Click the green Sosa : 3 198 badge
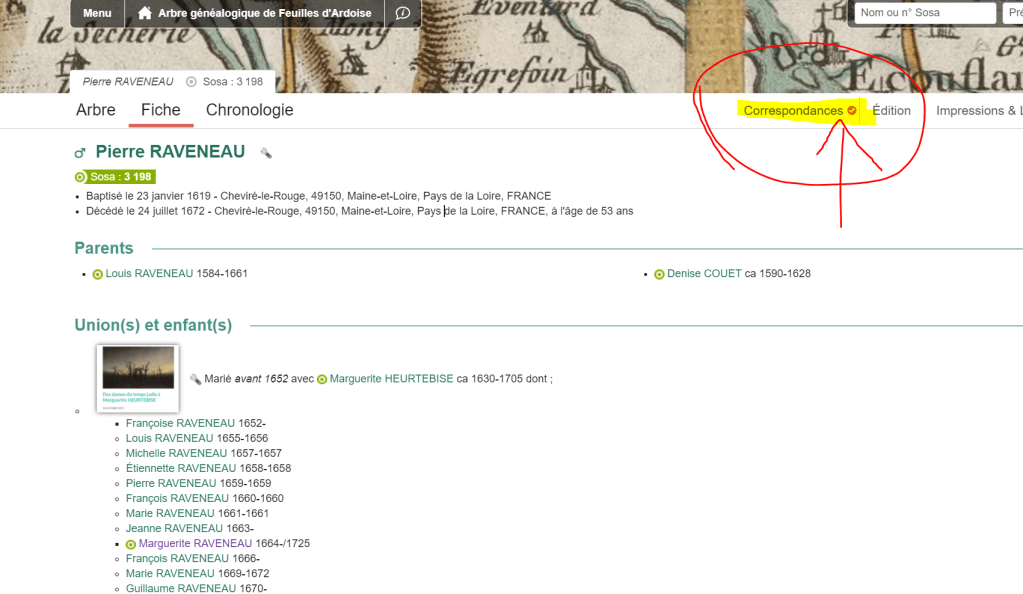 point(114,177)
